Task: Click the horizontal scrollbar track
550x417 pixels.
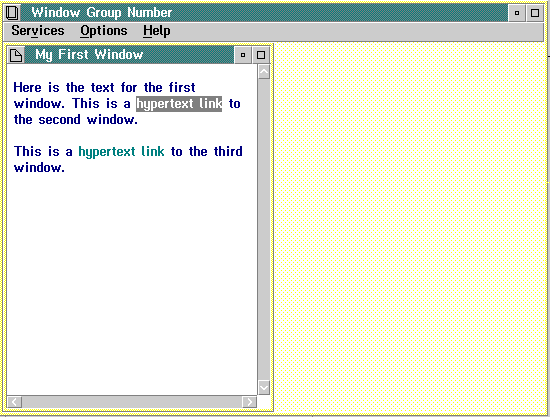Action: point(132,402)
